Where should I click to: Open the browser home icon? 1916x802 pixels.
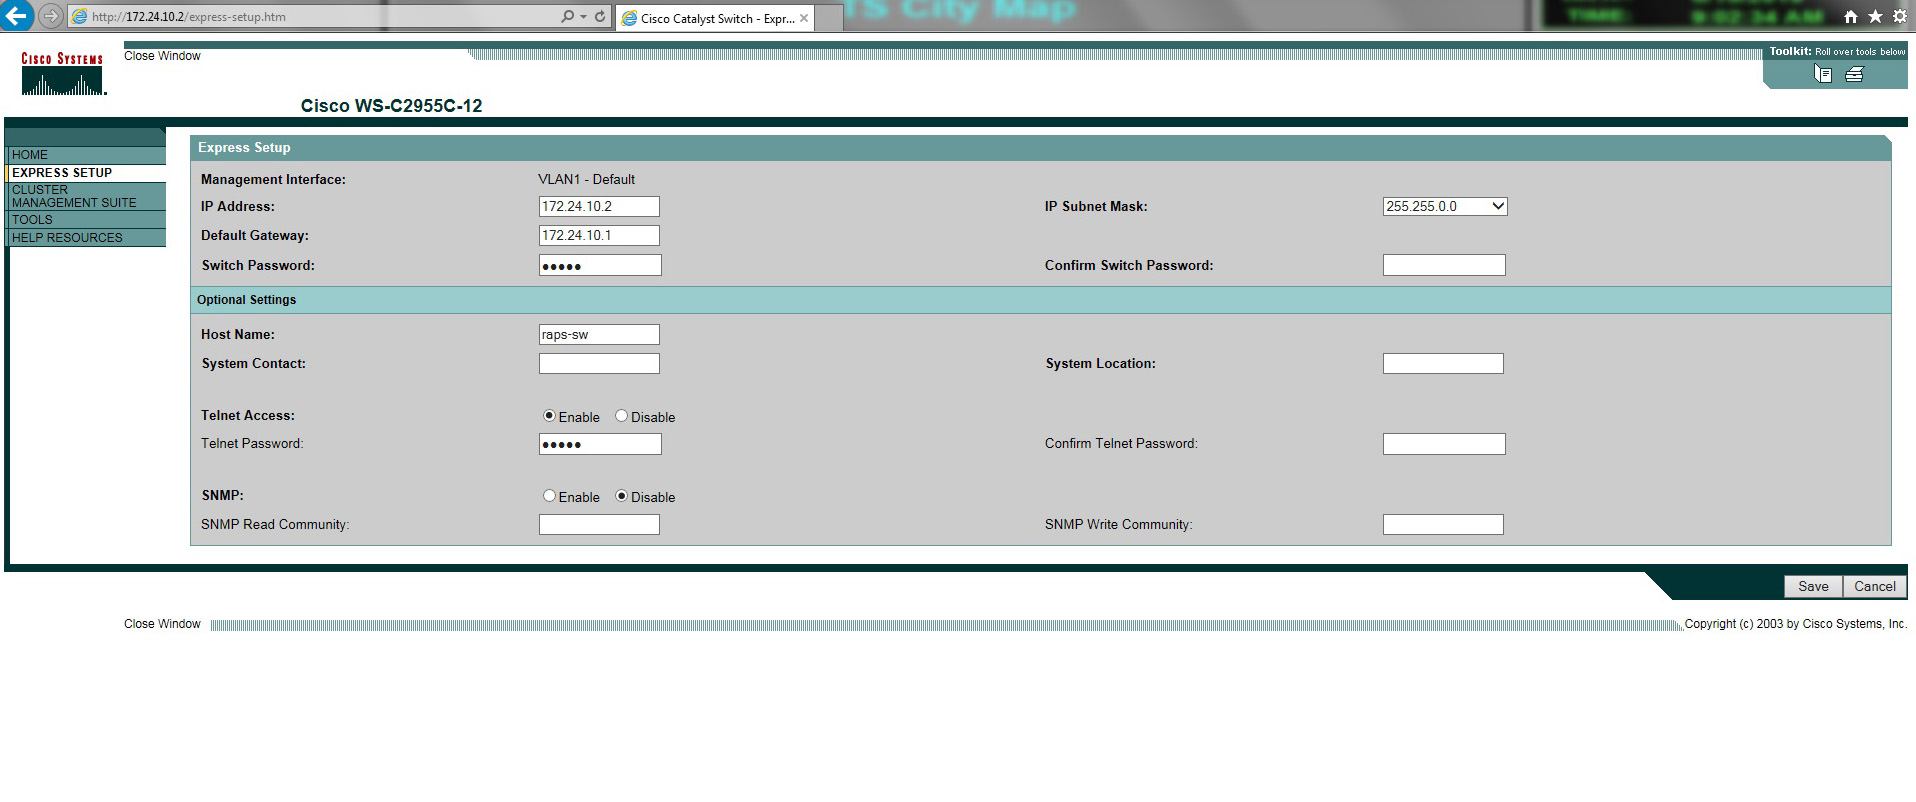pos(1851,16)
